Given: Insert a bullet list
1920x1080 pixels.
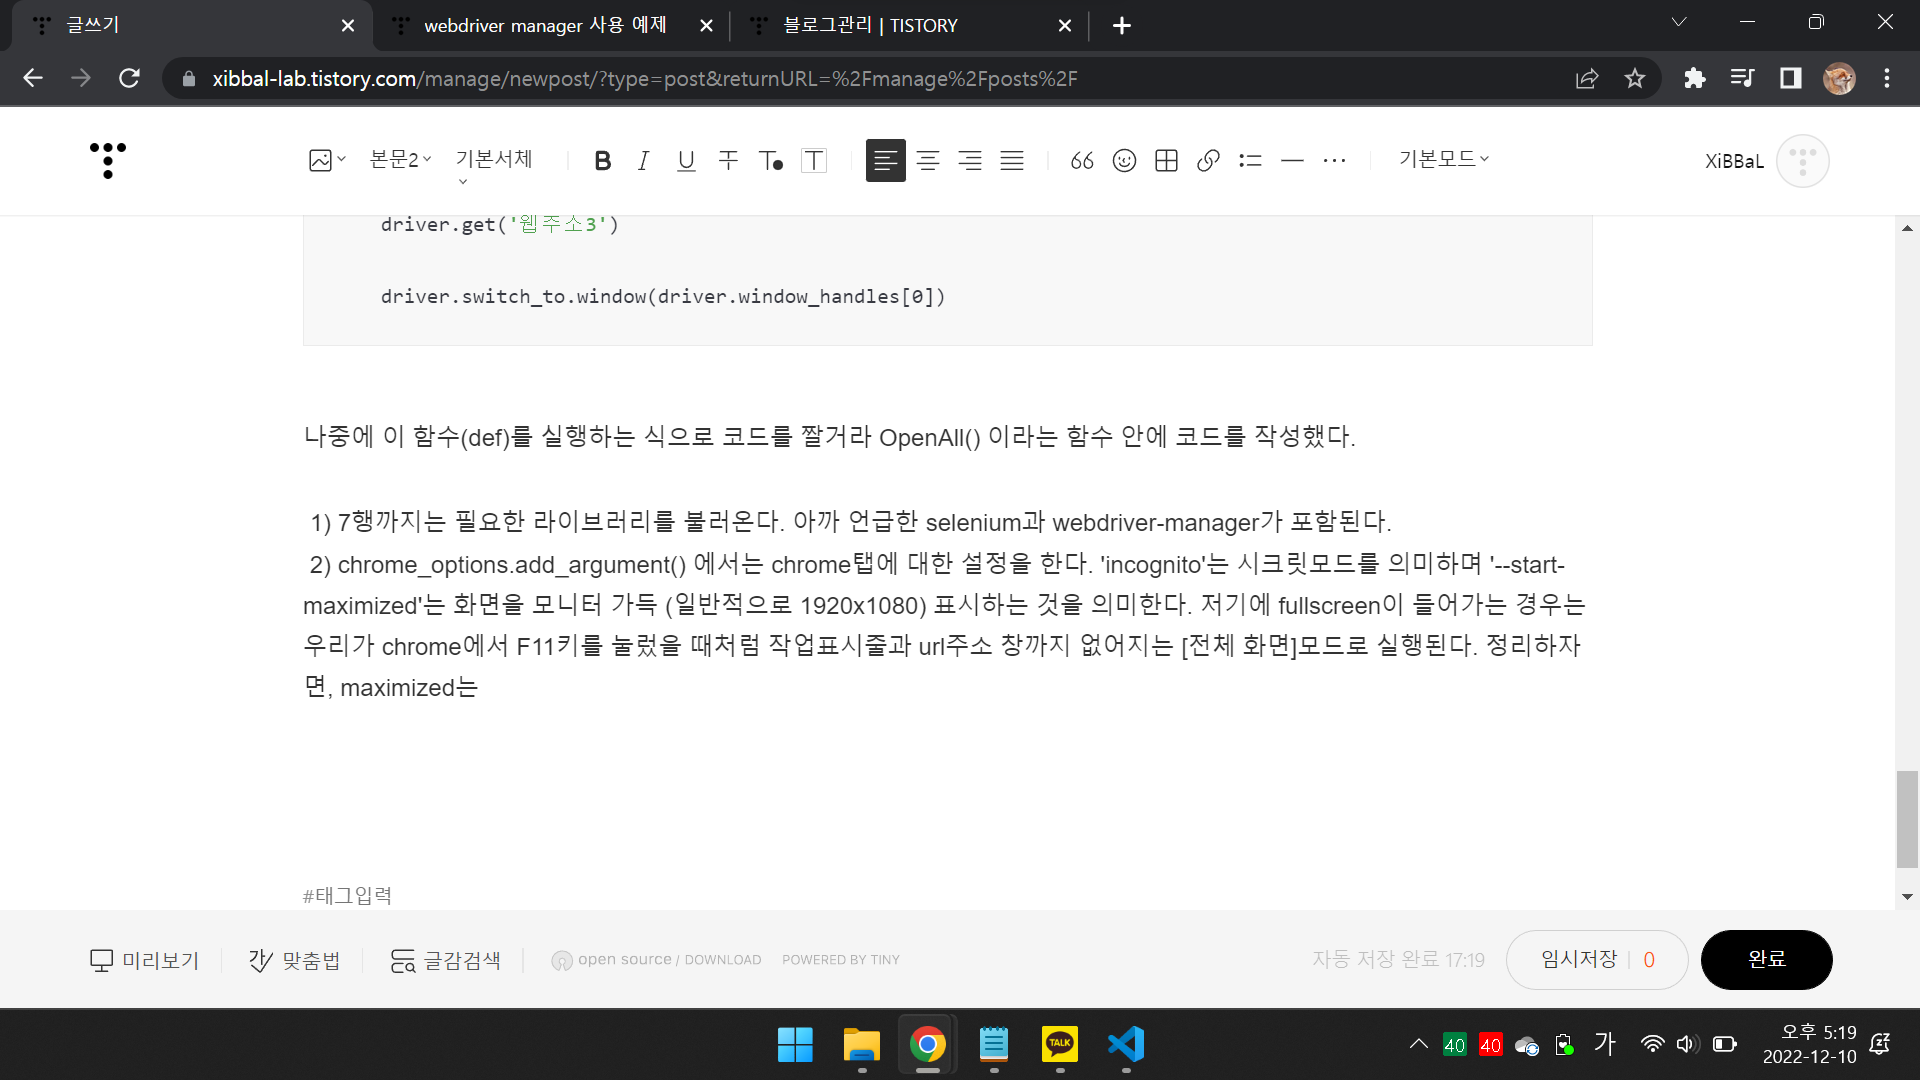Looking at the screenshot, I should (x=1250, y=160).
